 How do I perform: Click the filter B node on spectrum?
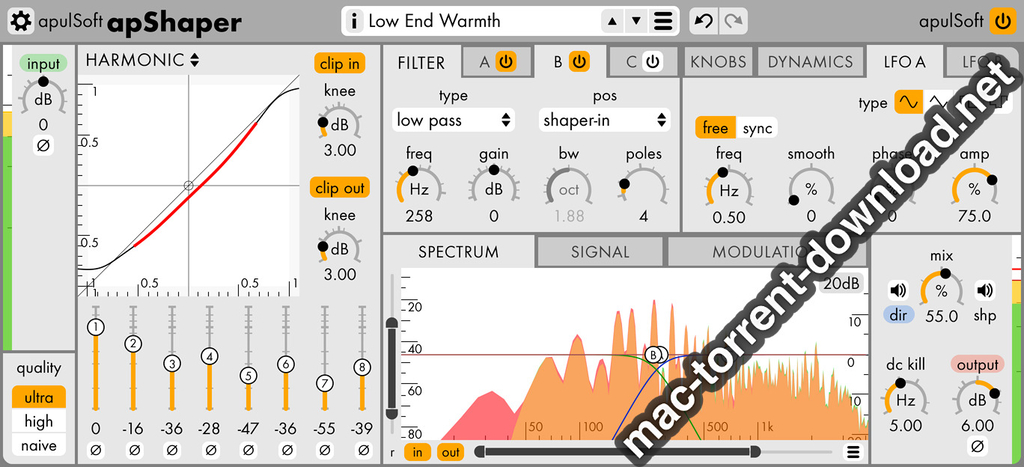point(652,355)
